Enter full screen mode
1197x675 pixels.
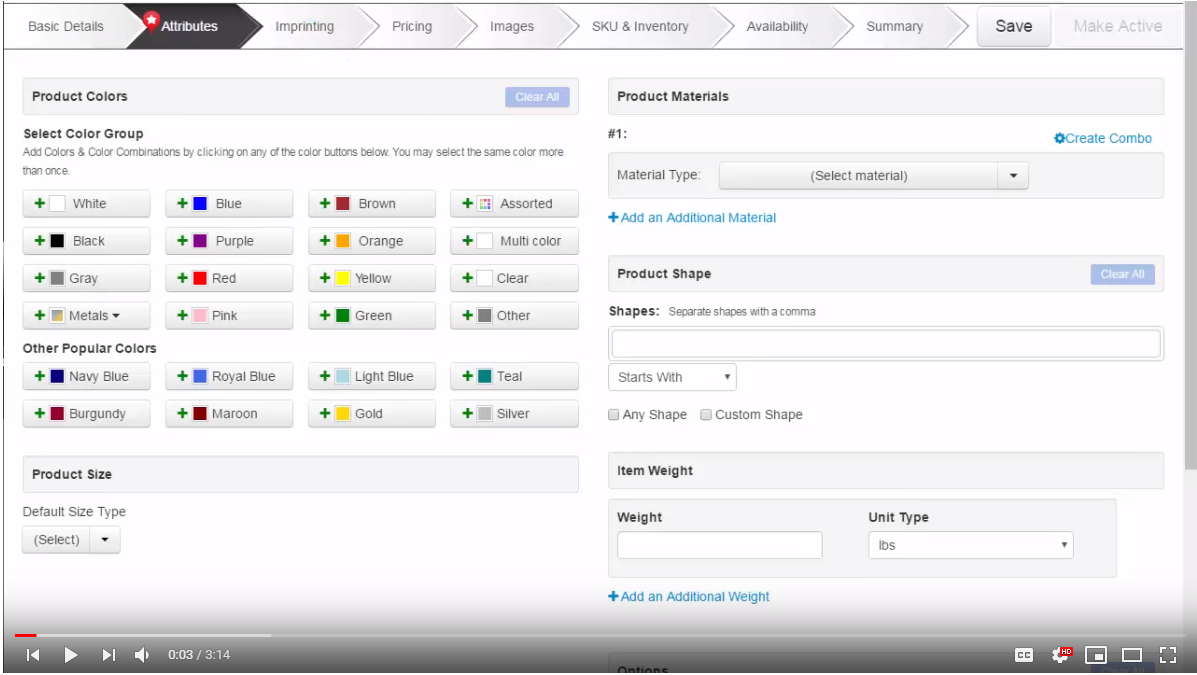coord(1167,654)
